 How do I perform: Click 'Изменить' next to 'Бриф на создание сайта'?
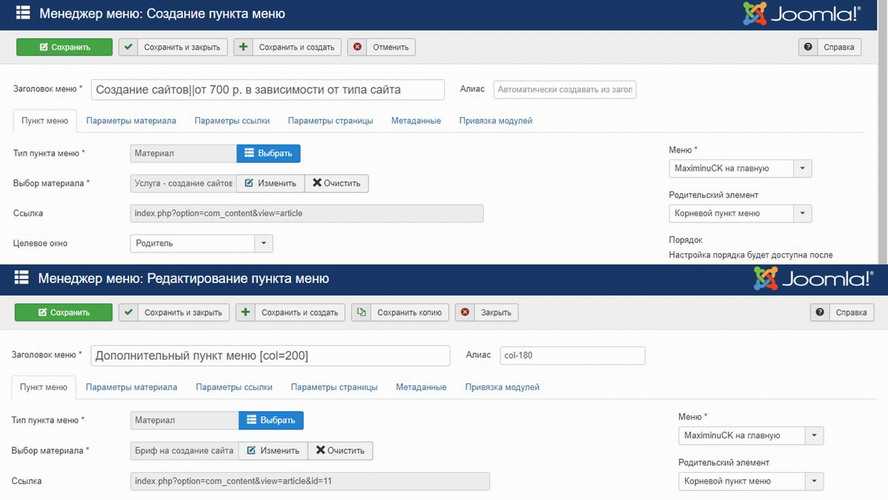point(272,451)
